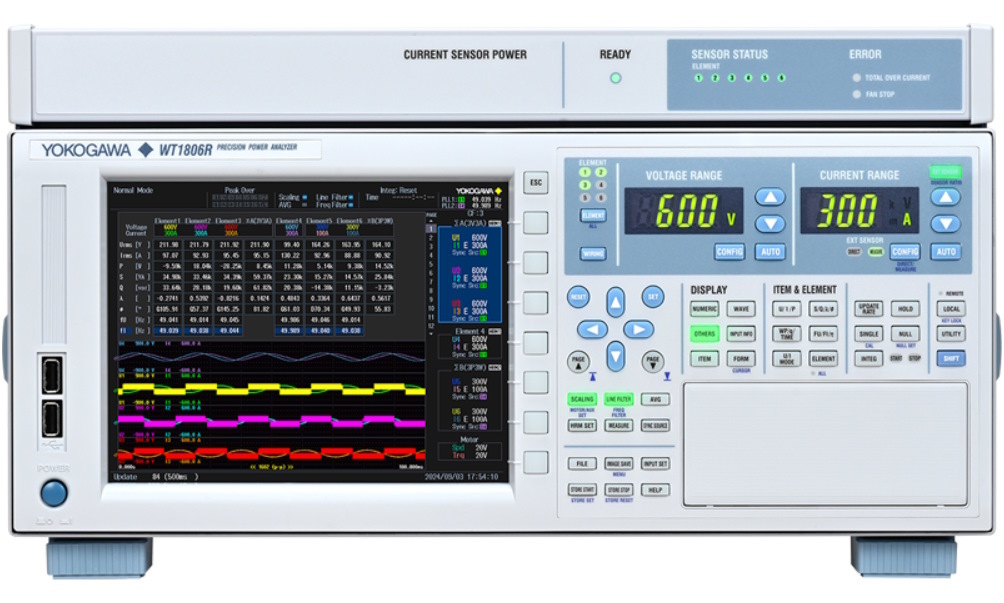Go to the next page with PAGE down
Viewport: 1004px width, 603px height.
coord(652,362)
